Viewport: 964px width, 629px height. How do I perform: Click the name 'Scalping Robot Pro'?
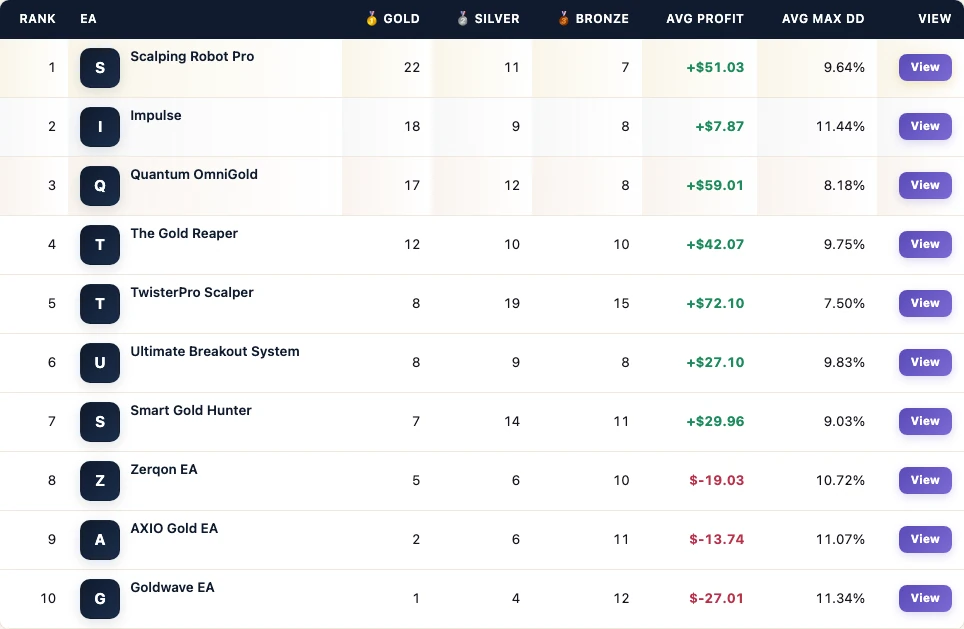192,57
